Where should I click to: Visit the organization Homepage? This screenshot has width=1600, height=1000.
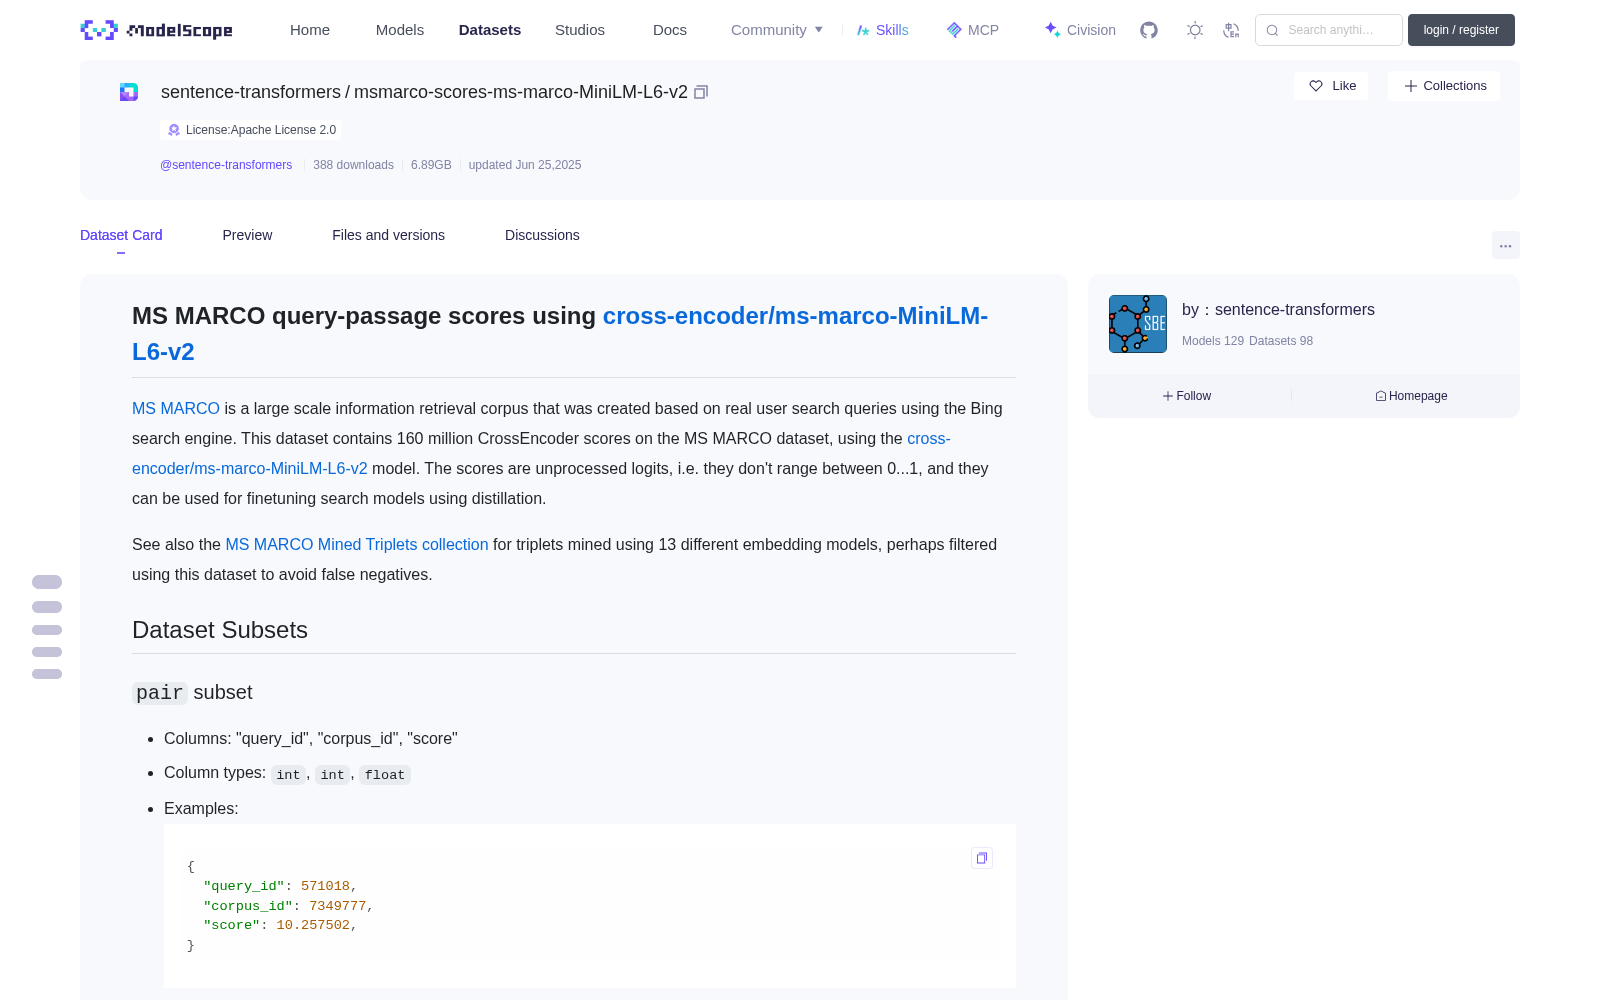point(1411,396)
